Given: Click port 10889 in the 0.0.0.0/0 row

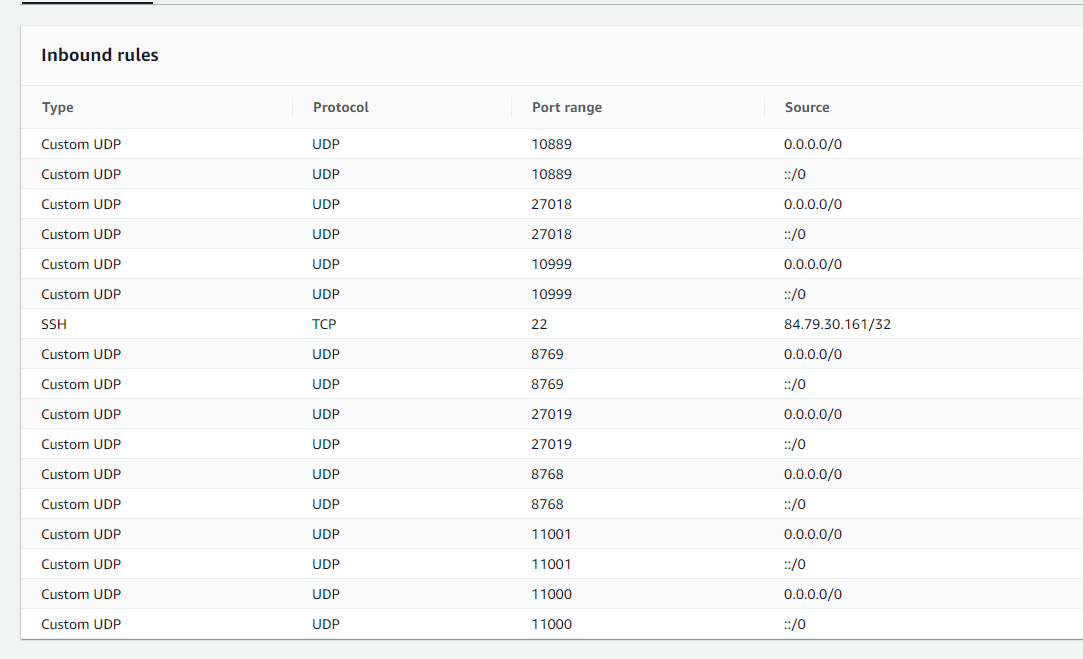Looking at the screenshot, I should (551, 144).
